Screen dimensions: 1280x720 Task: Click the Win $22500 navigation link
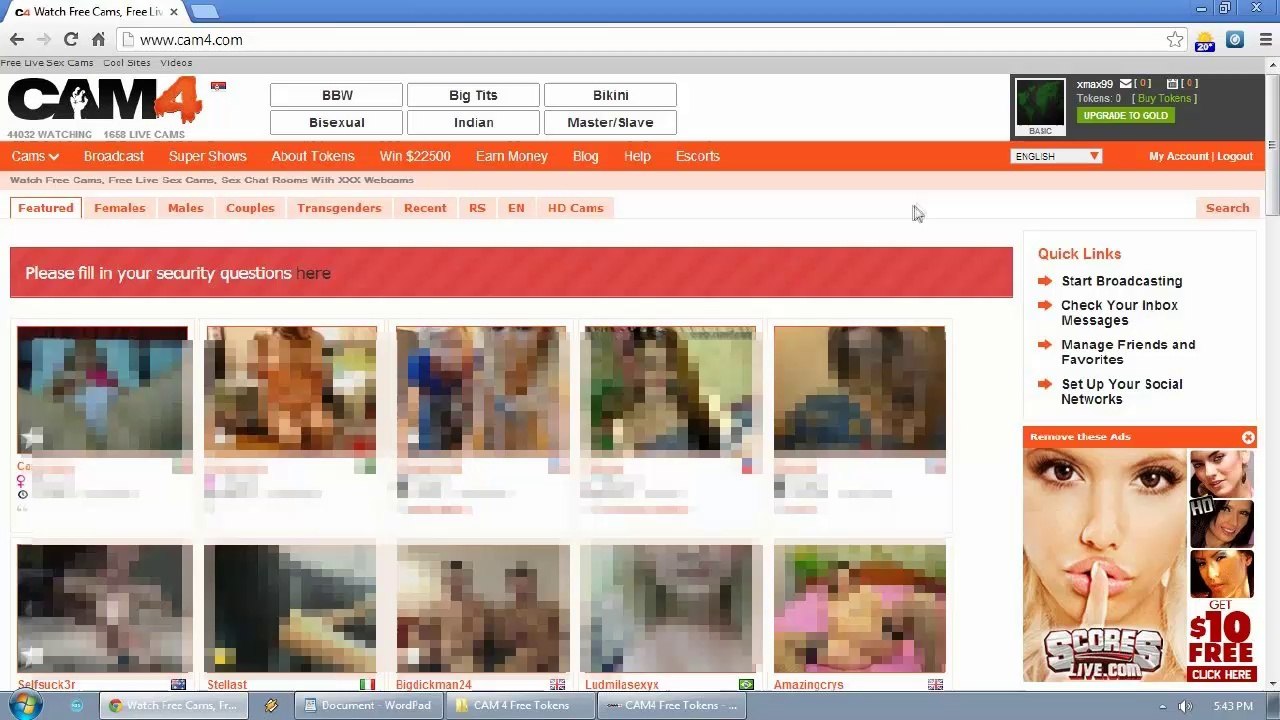[415, 156]
